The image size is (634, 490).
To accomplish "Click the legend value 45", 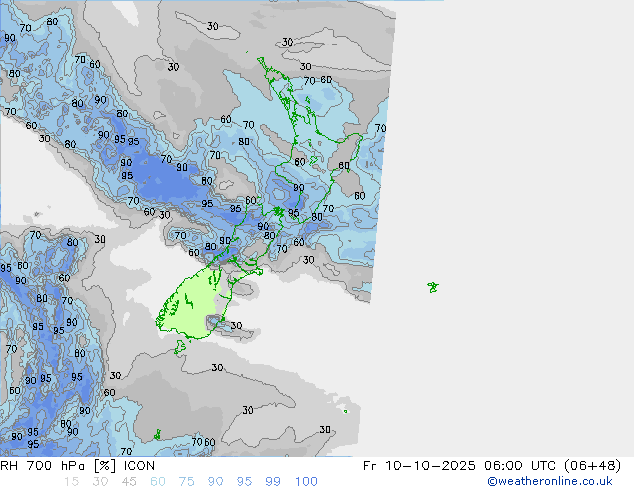I will point(129,482).
